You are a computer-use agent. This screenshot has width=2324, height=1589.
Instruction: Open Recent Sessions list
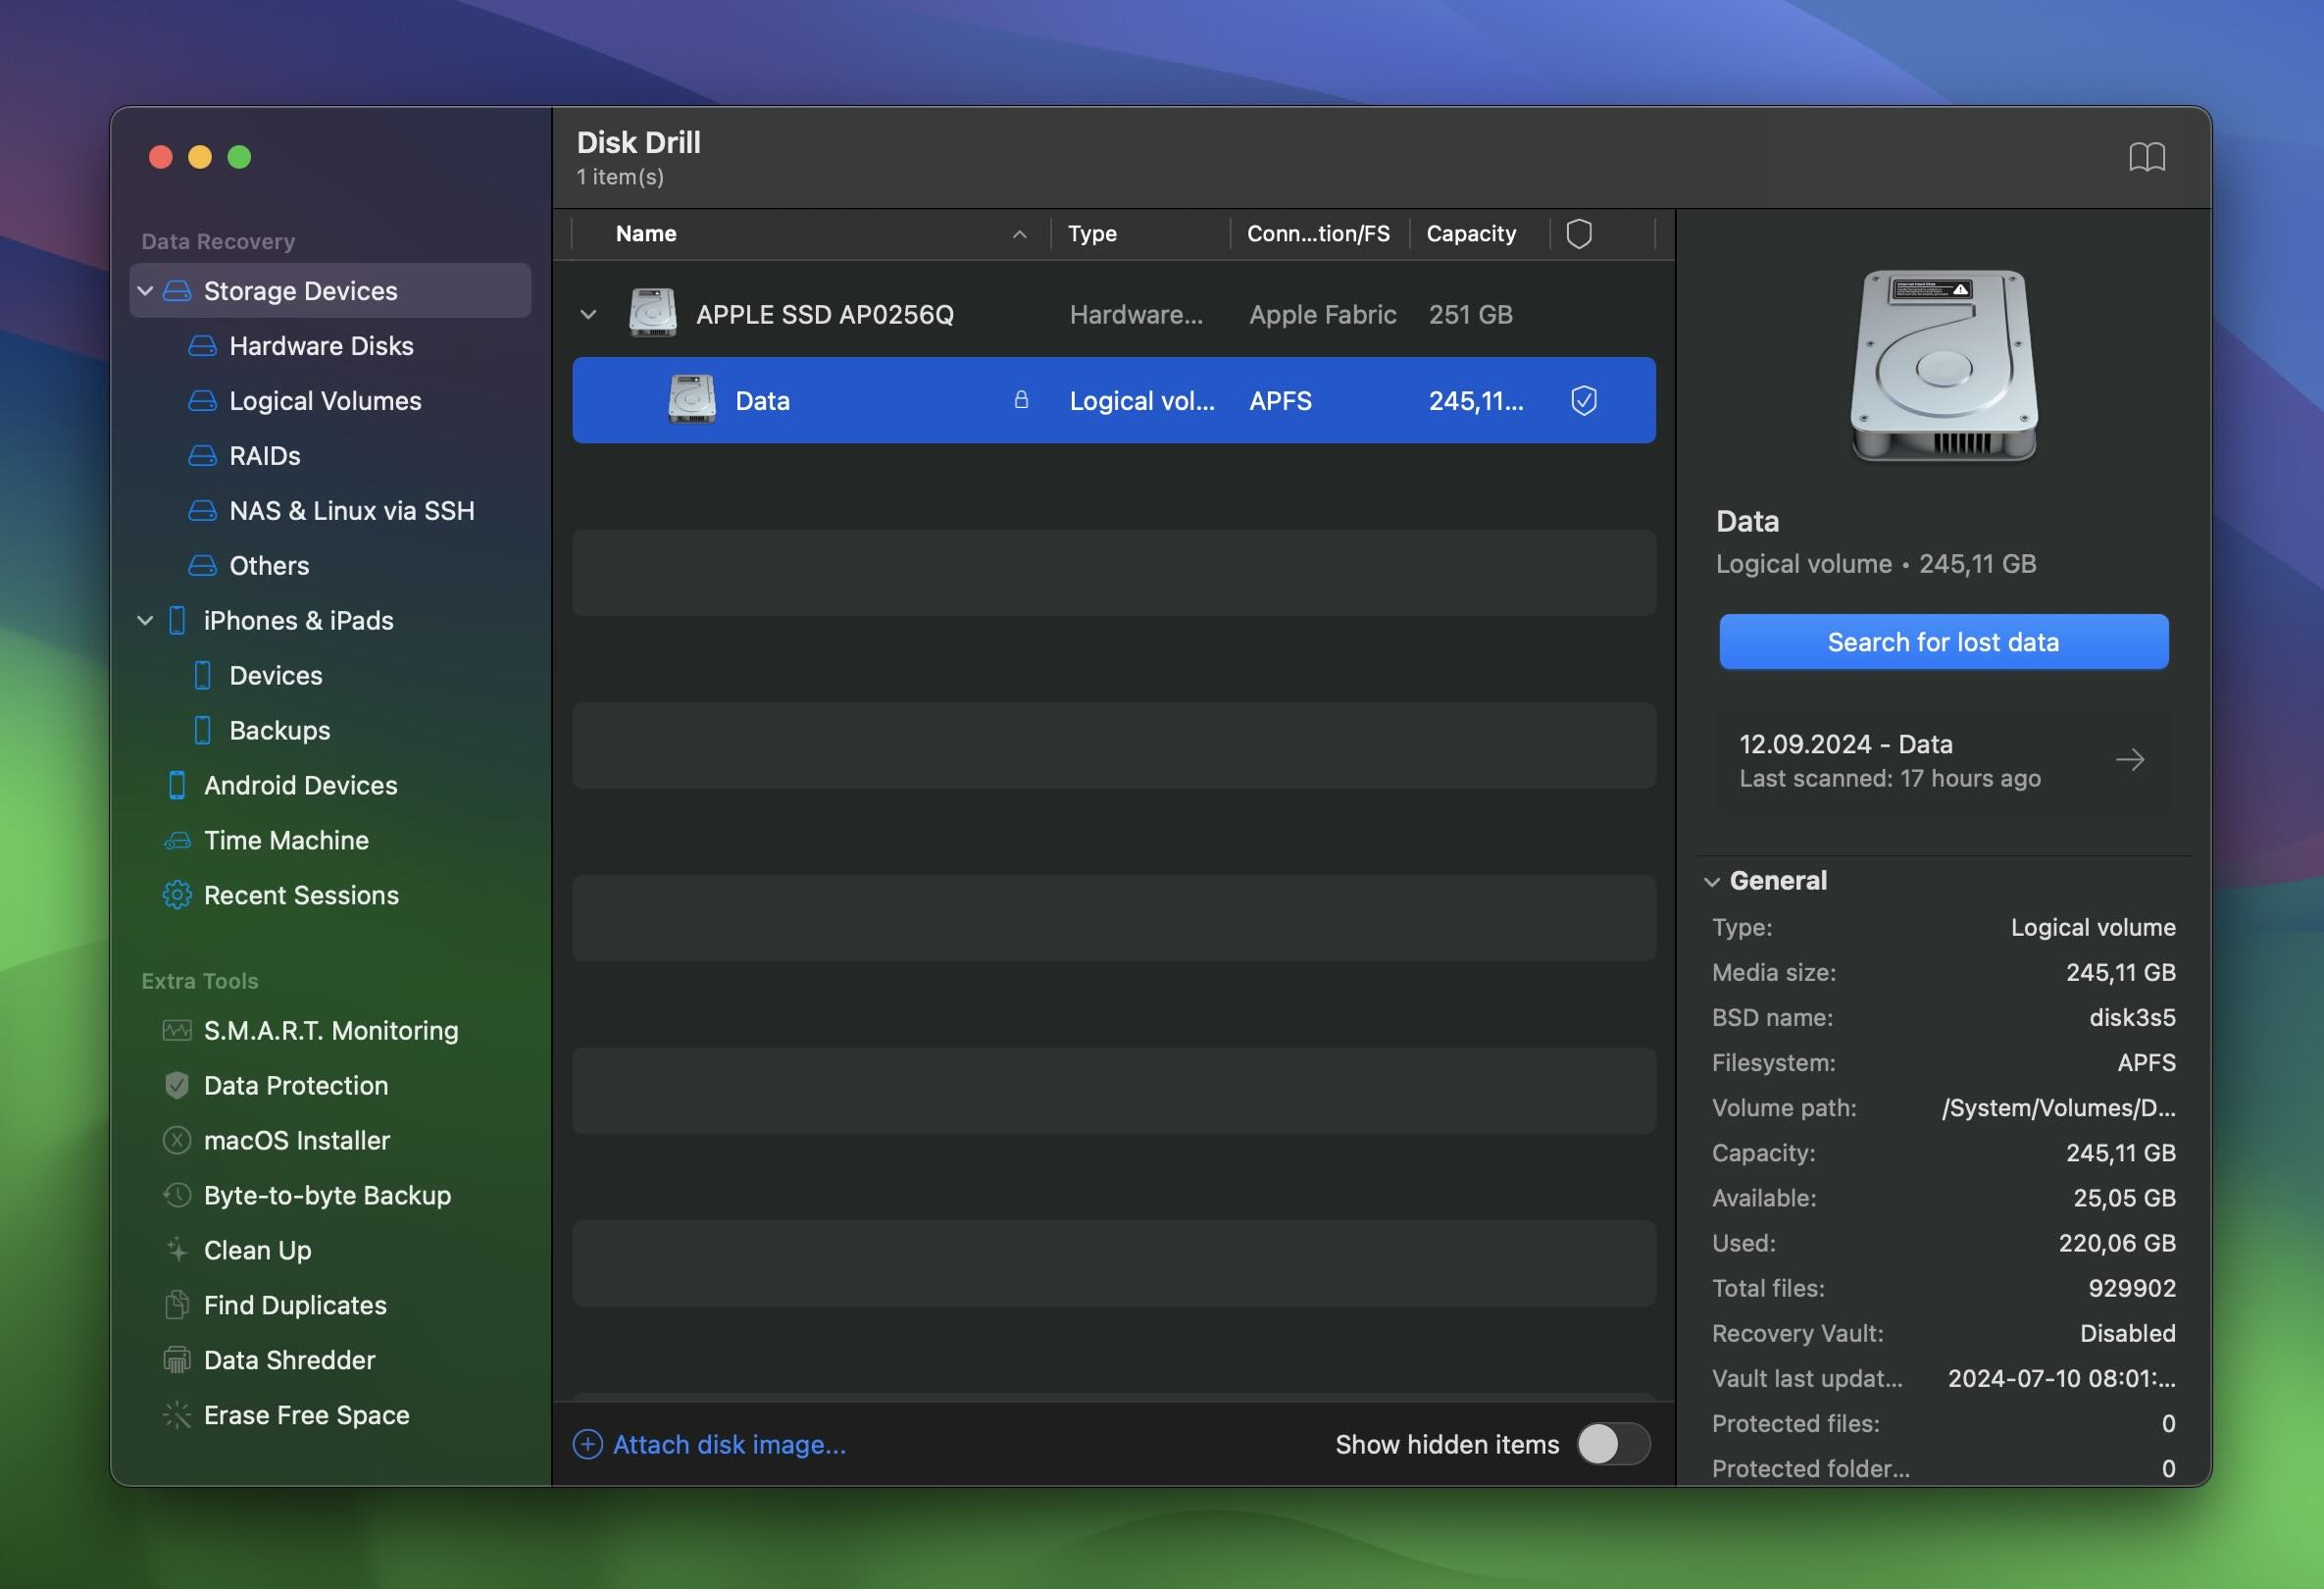tap(301, 895)
